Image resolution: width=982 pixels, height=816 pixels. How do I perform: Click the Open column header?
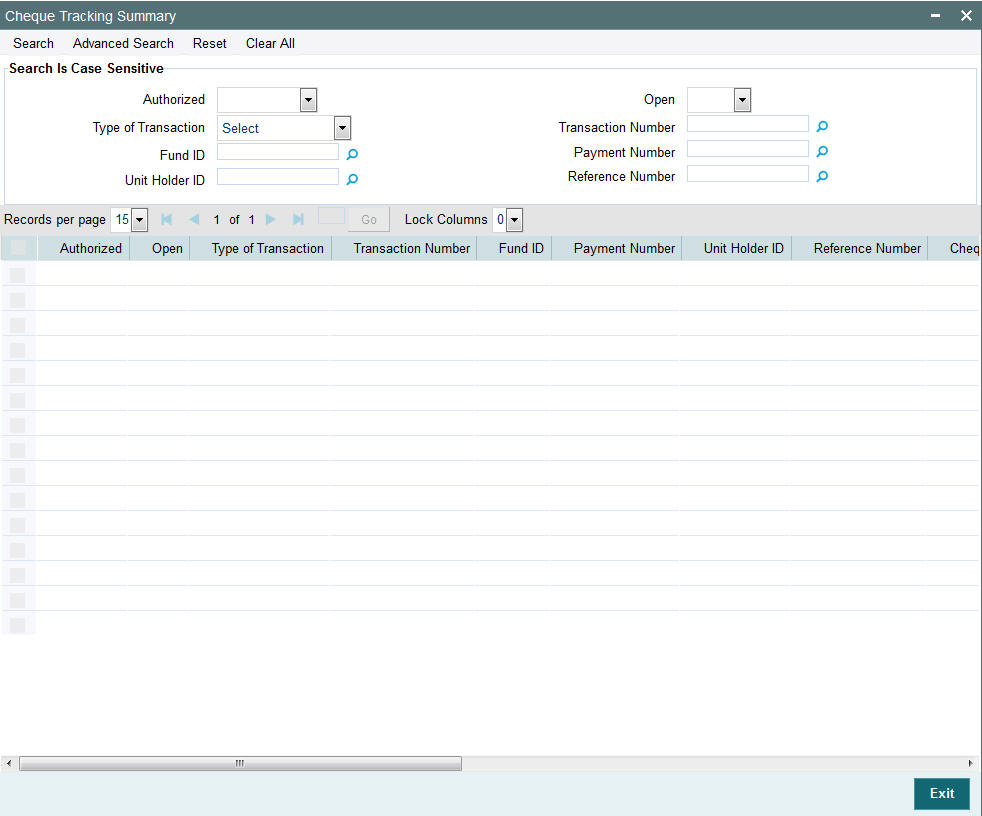pyautogui.click(x=167, y=248)
